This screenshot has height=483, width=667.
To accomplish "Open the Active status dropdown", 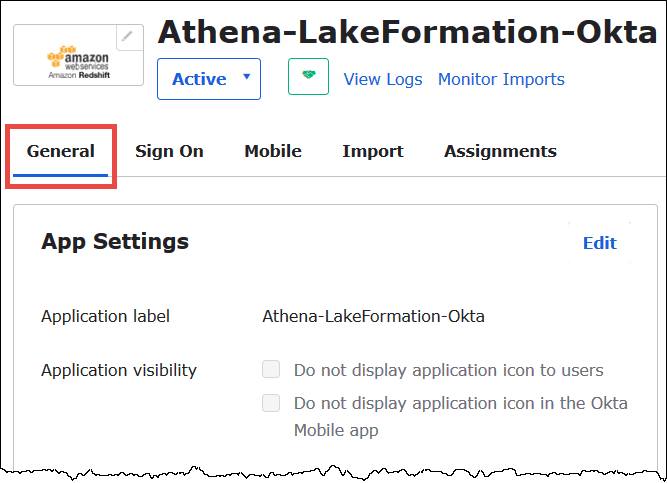I will (x=208, y=79).
